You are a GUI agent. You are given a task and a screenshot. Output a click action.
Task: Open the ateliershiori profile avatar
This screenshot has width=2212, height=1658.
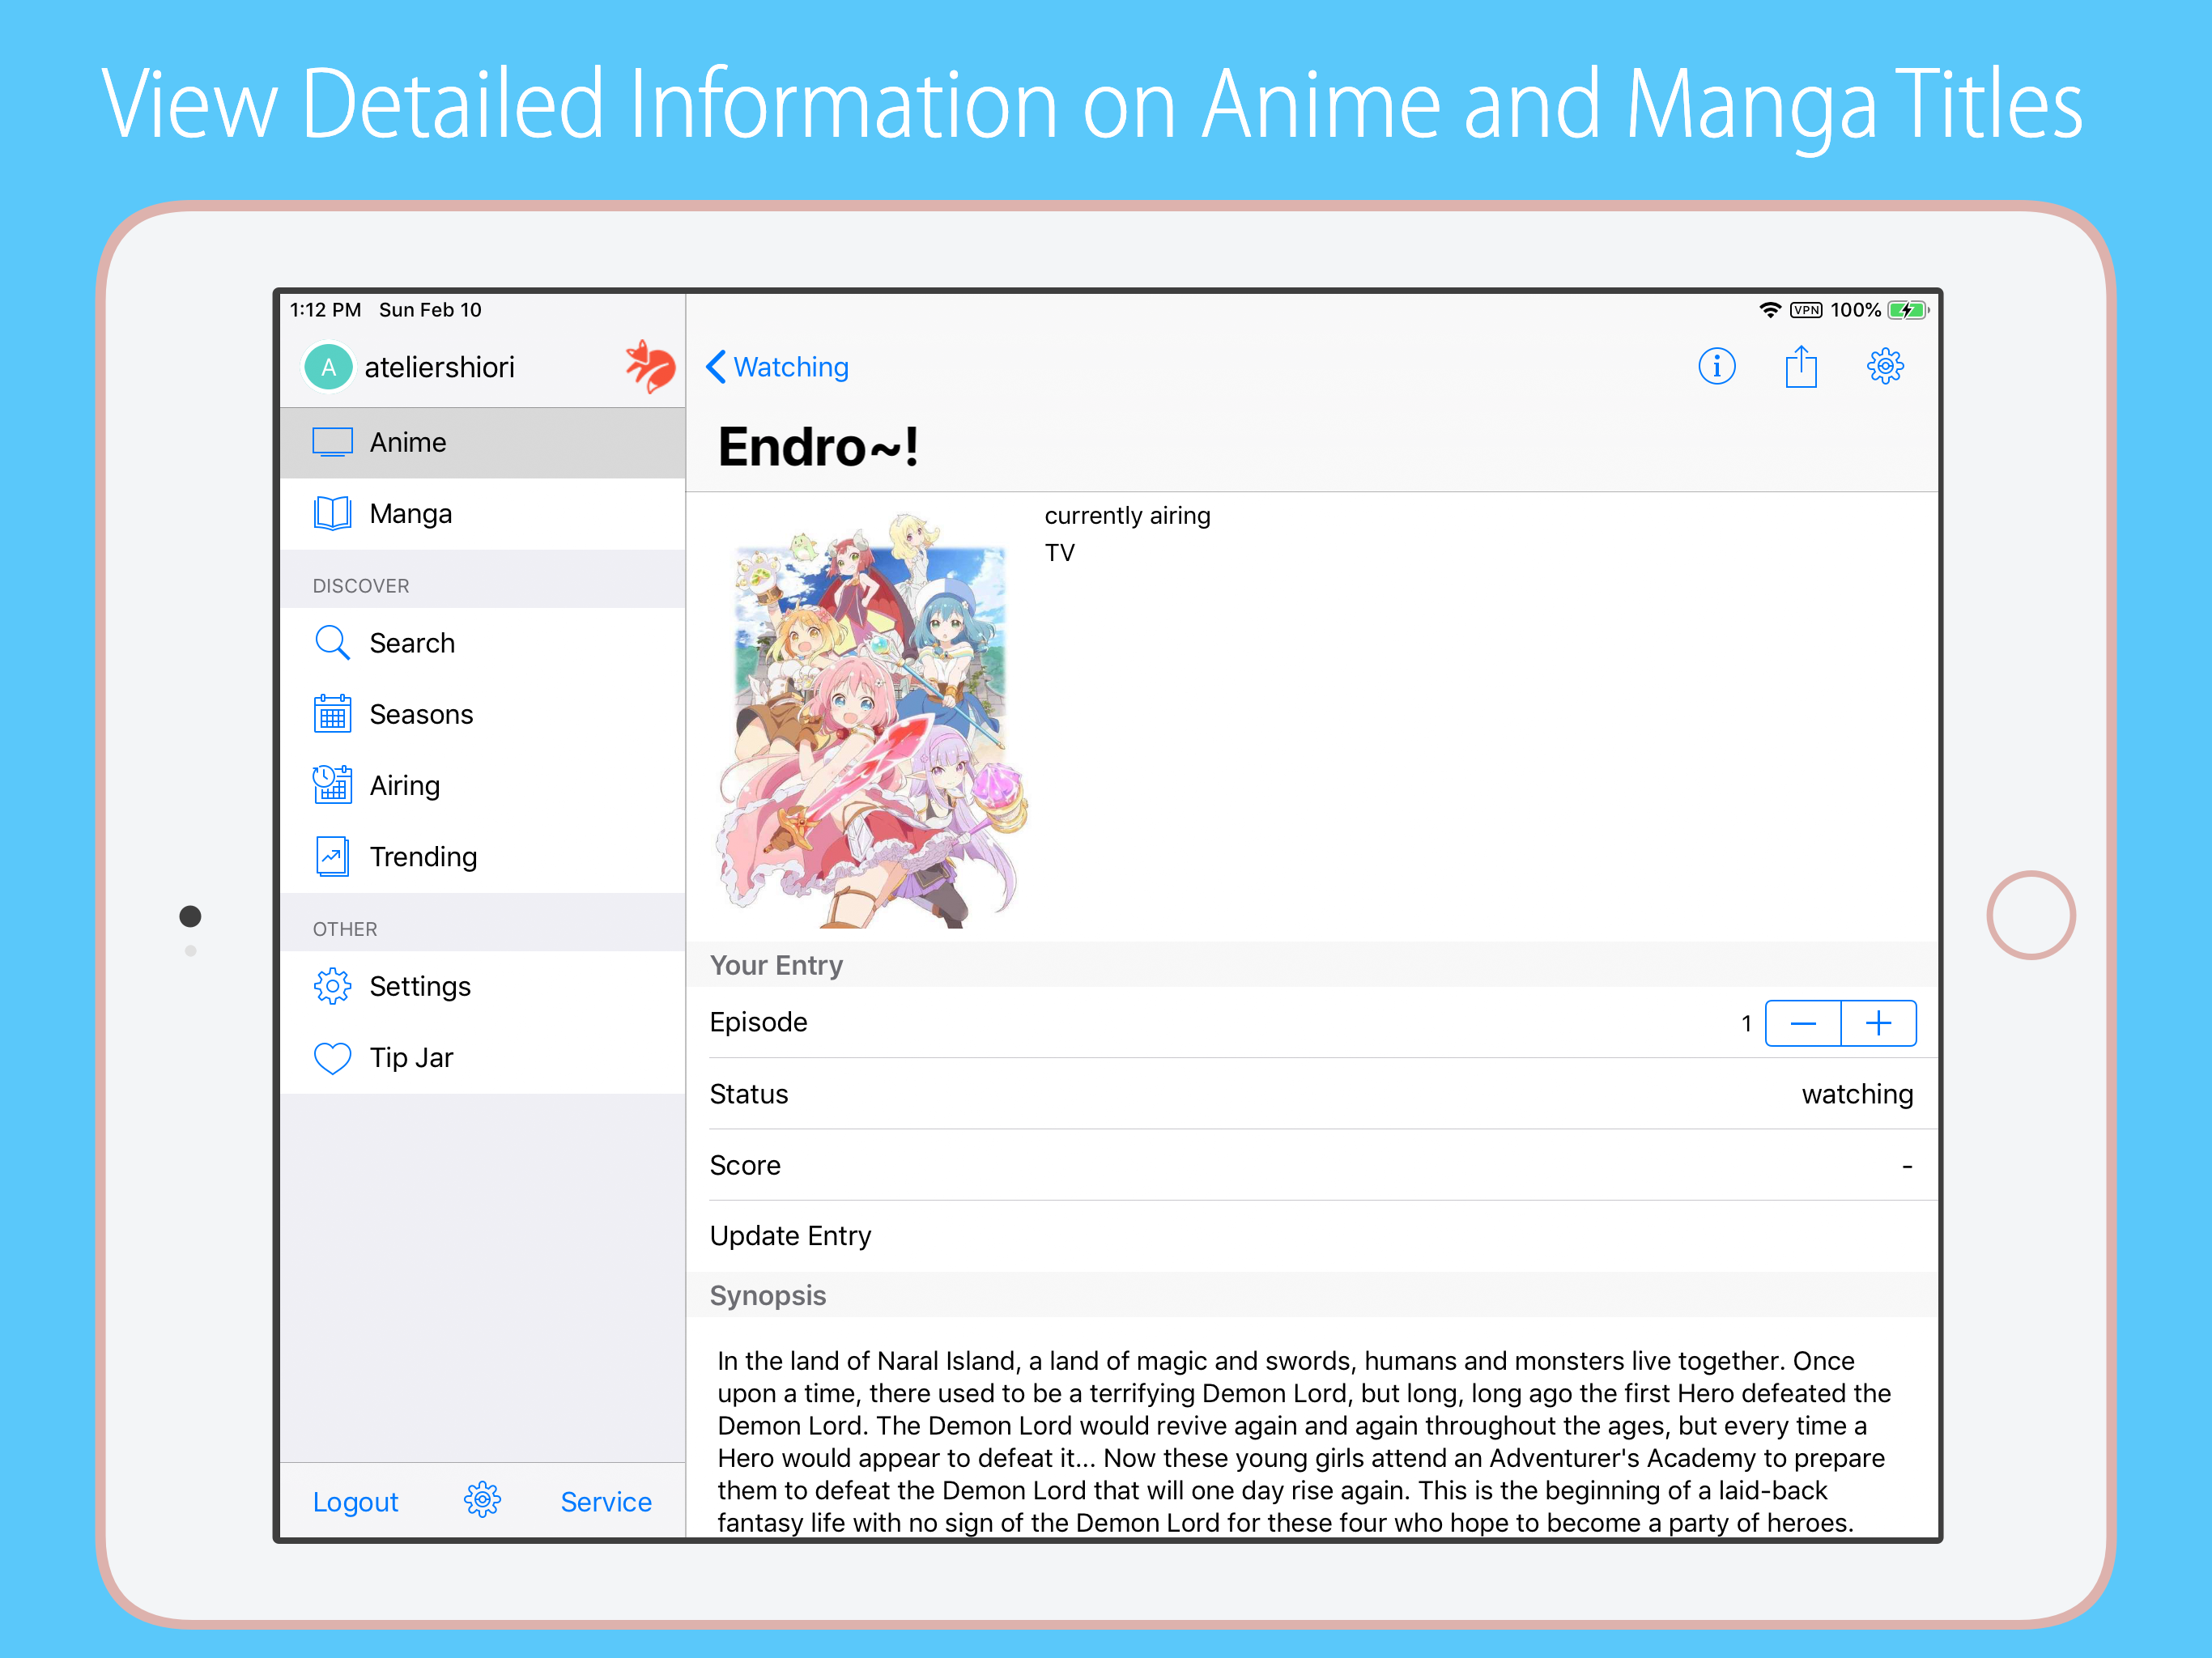coord(328,367)
